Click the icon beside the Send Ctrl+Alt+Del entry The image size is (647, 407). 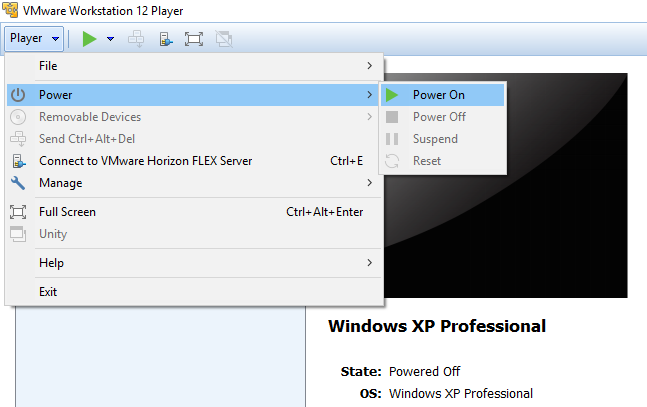[18, 139]
